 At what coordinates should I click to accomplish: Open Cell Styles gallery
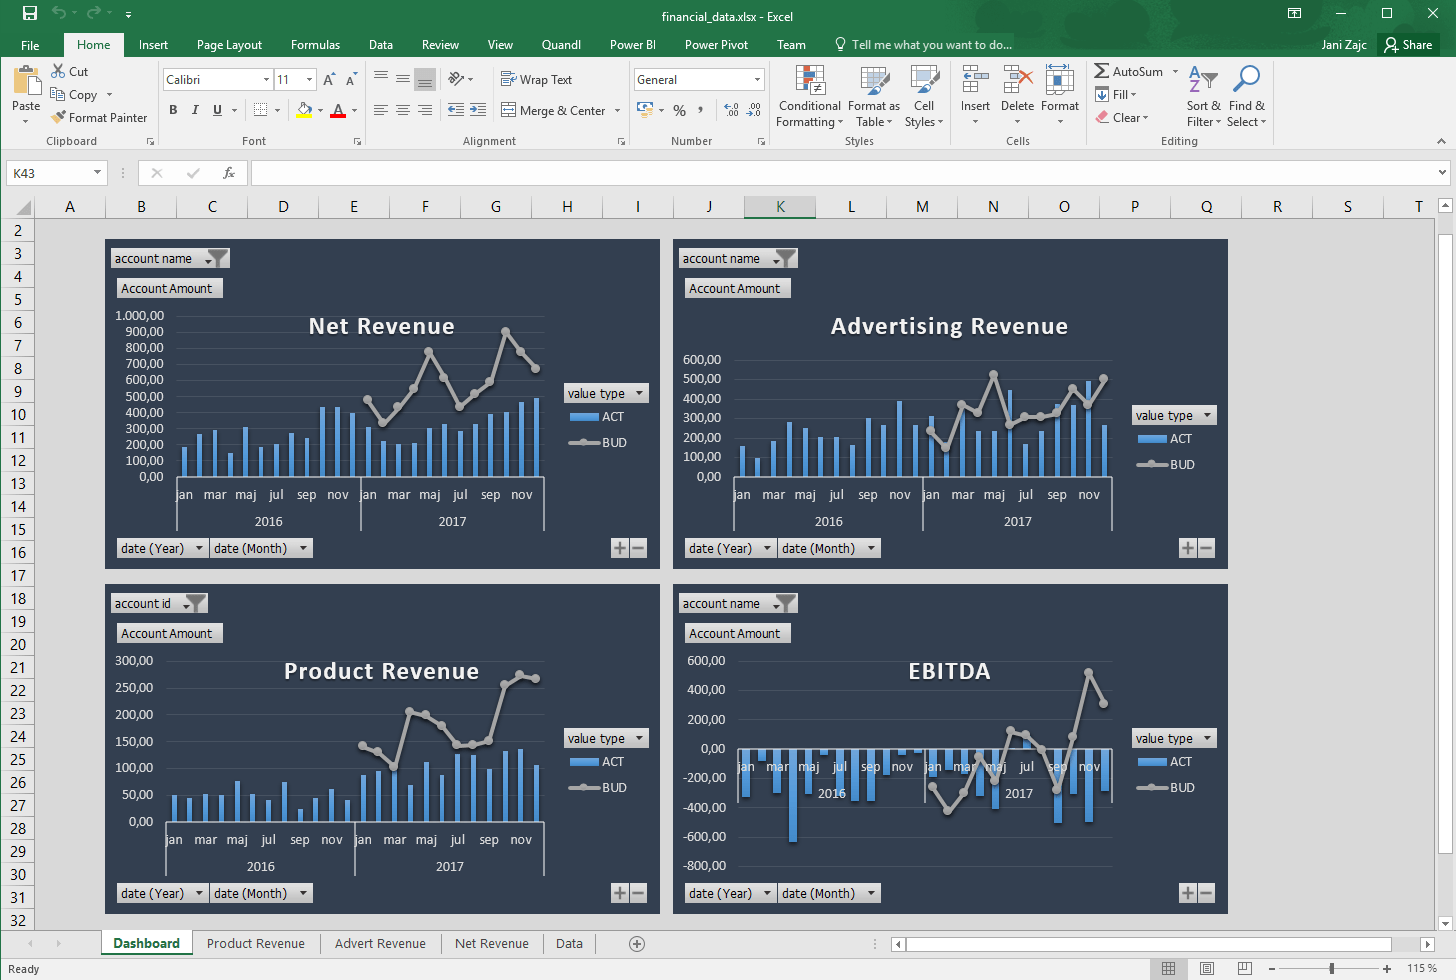point(923,95)
